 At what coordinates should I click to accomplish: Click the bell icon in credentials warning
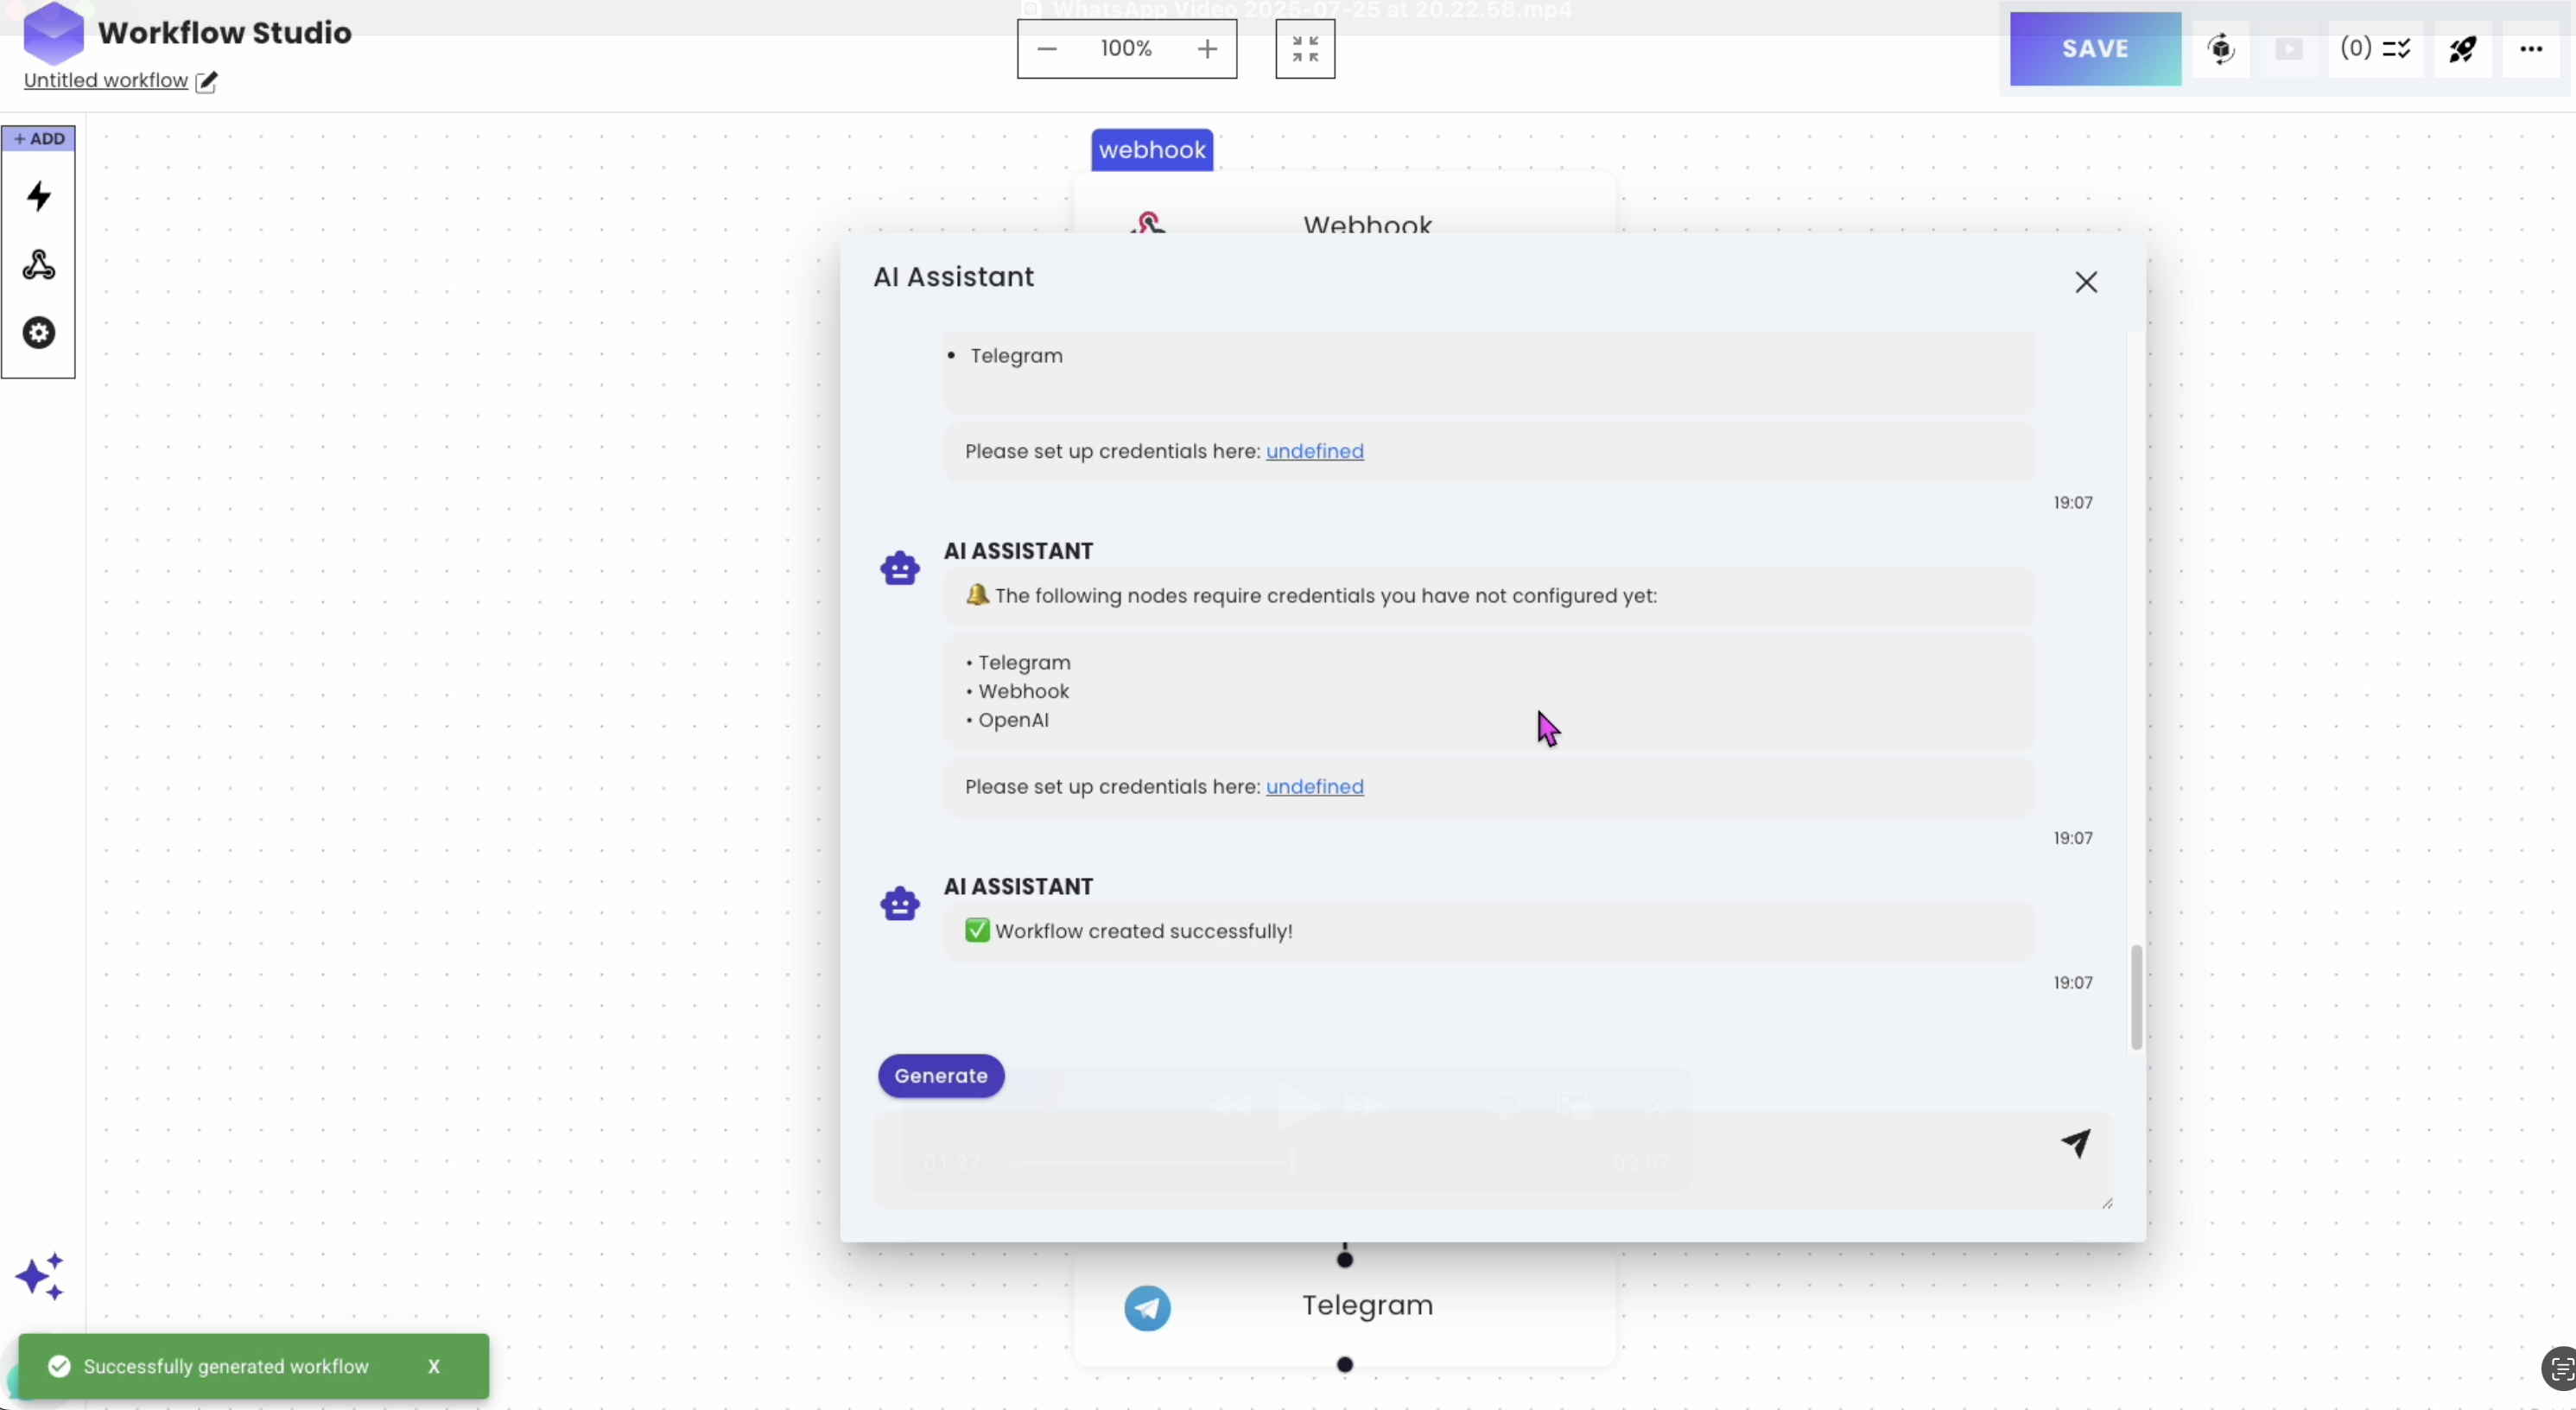click(977, 595)
